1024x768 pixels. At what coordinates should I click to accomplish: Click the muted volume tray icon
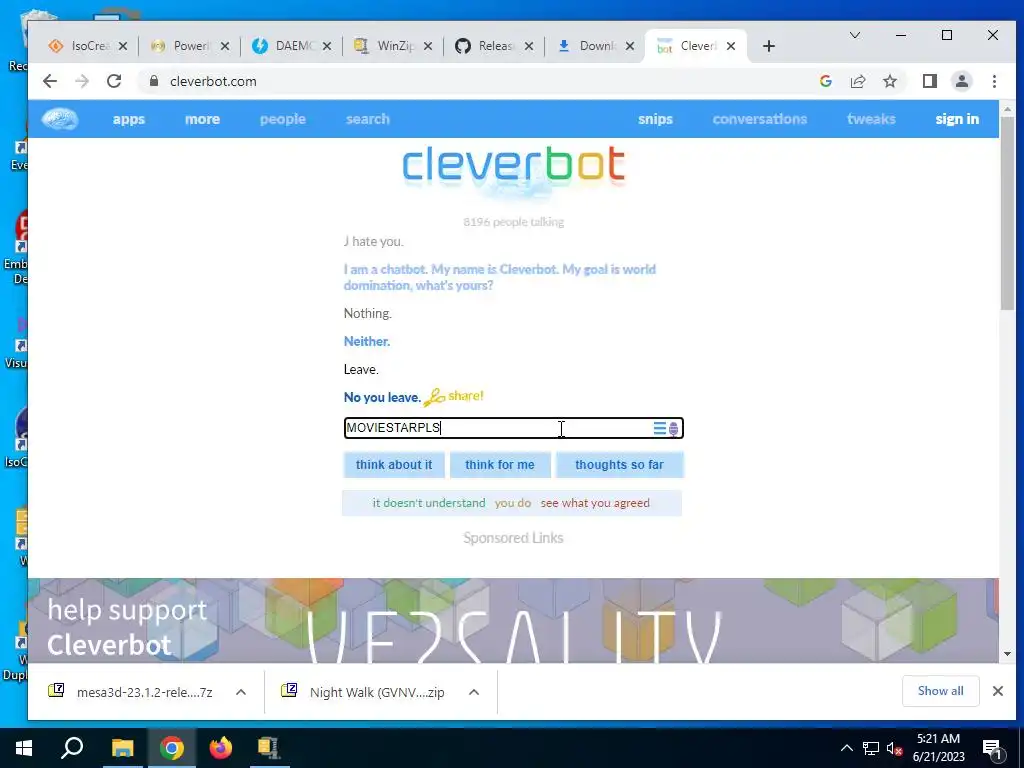(x=894, y=748)
